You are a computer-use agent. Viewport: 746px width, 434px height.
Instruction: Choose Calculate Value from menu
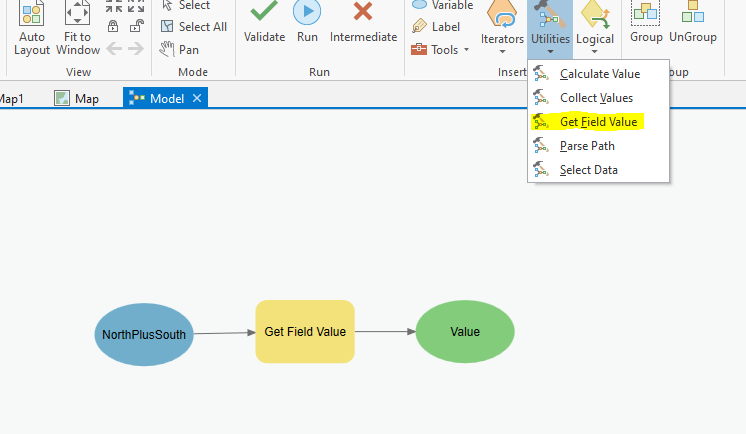click(598, 74)
